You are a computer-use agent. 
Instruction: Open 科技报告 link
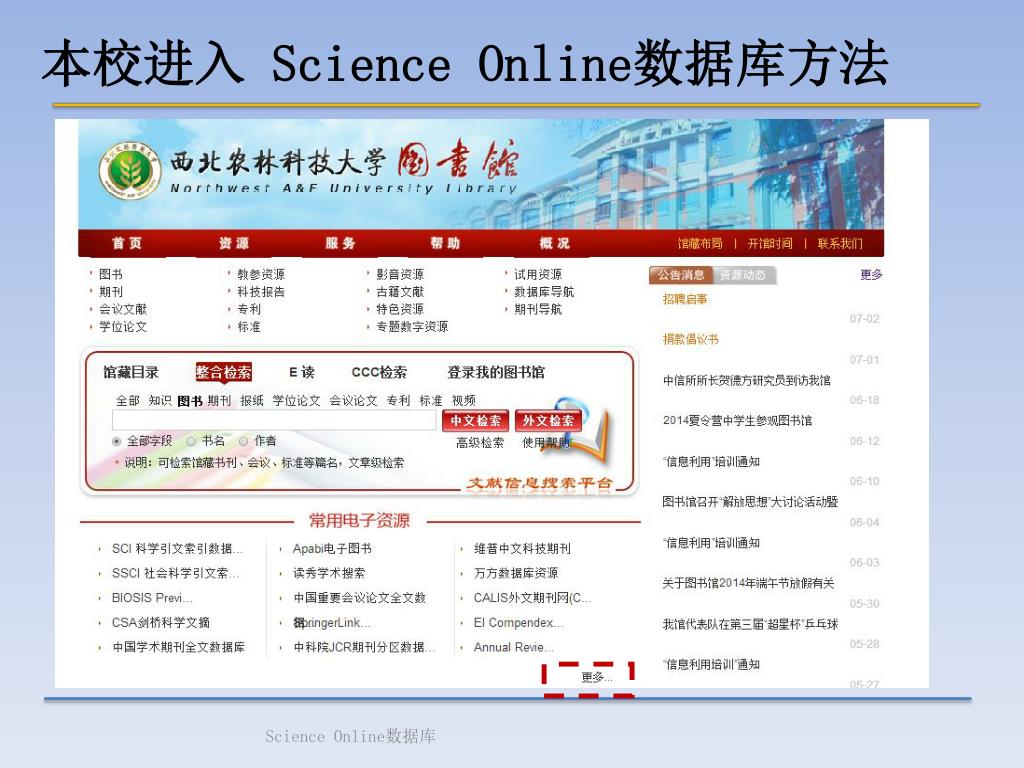[261, 291]
